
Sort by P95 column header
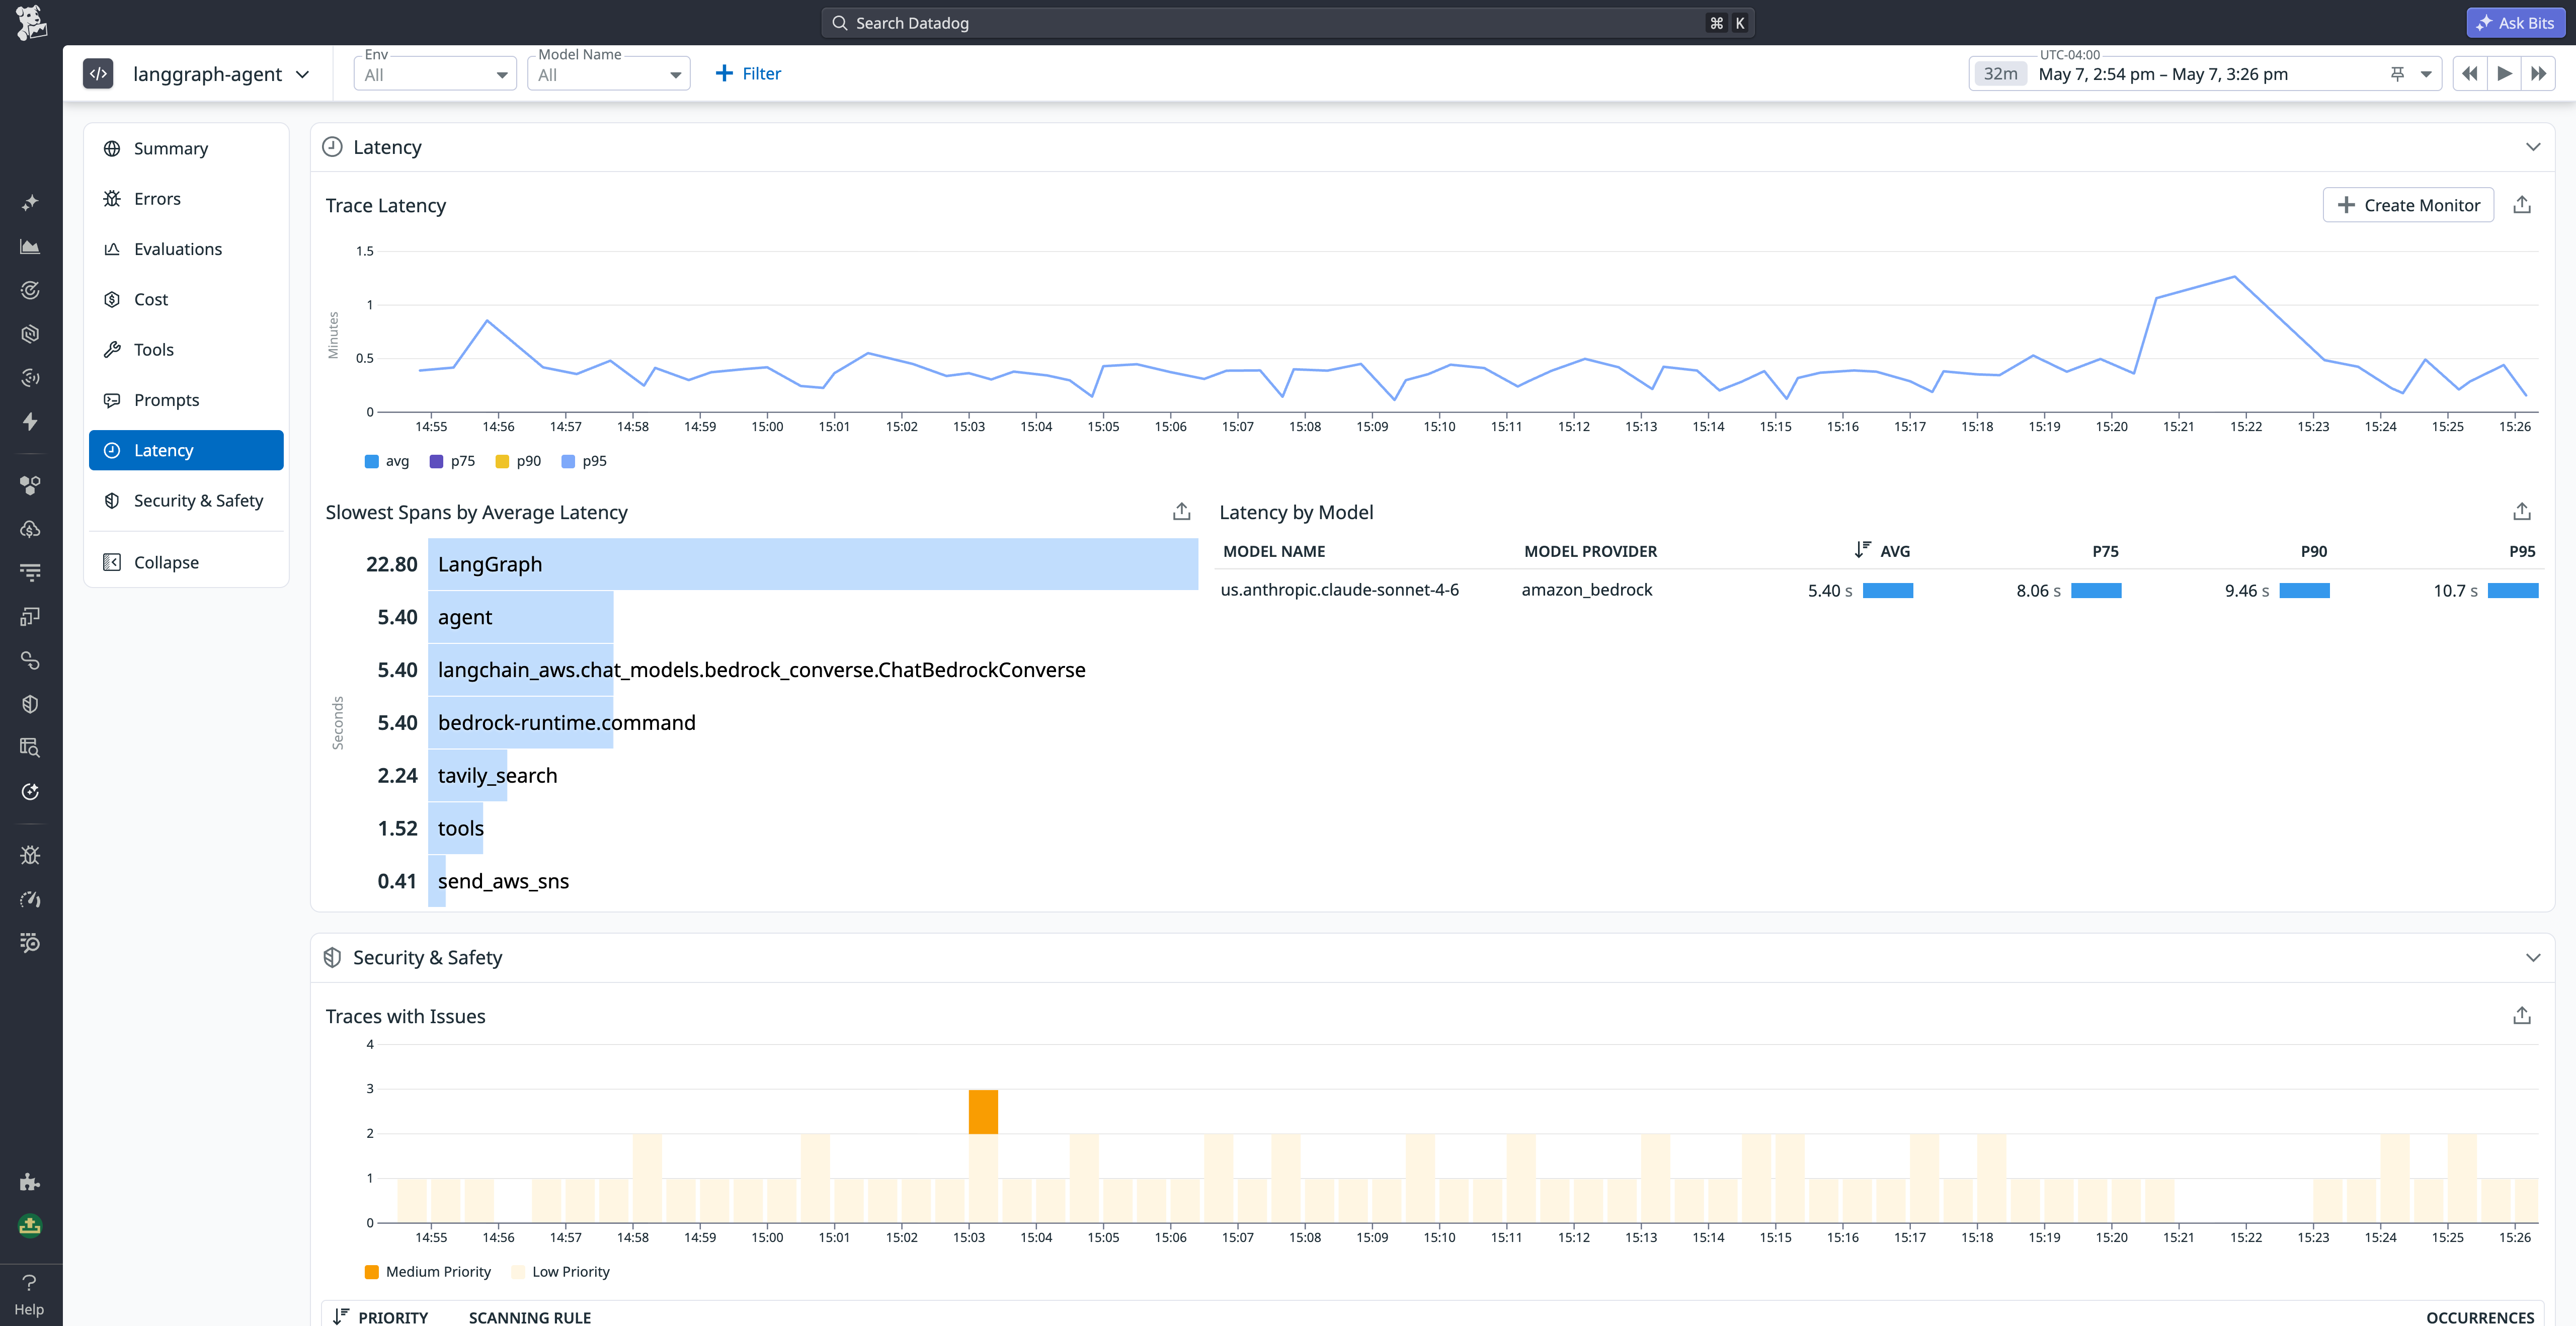[x=2522, y=551]
